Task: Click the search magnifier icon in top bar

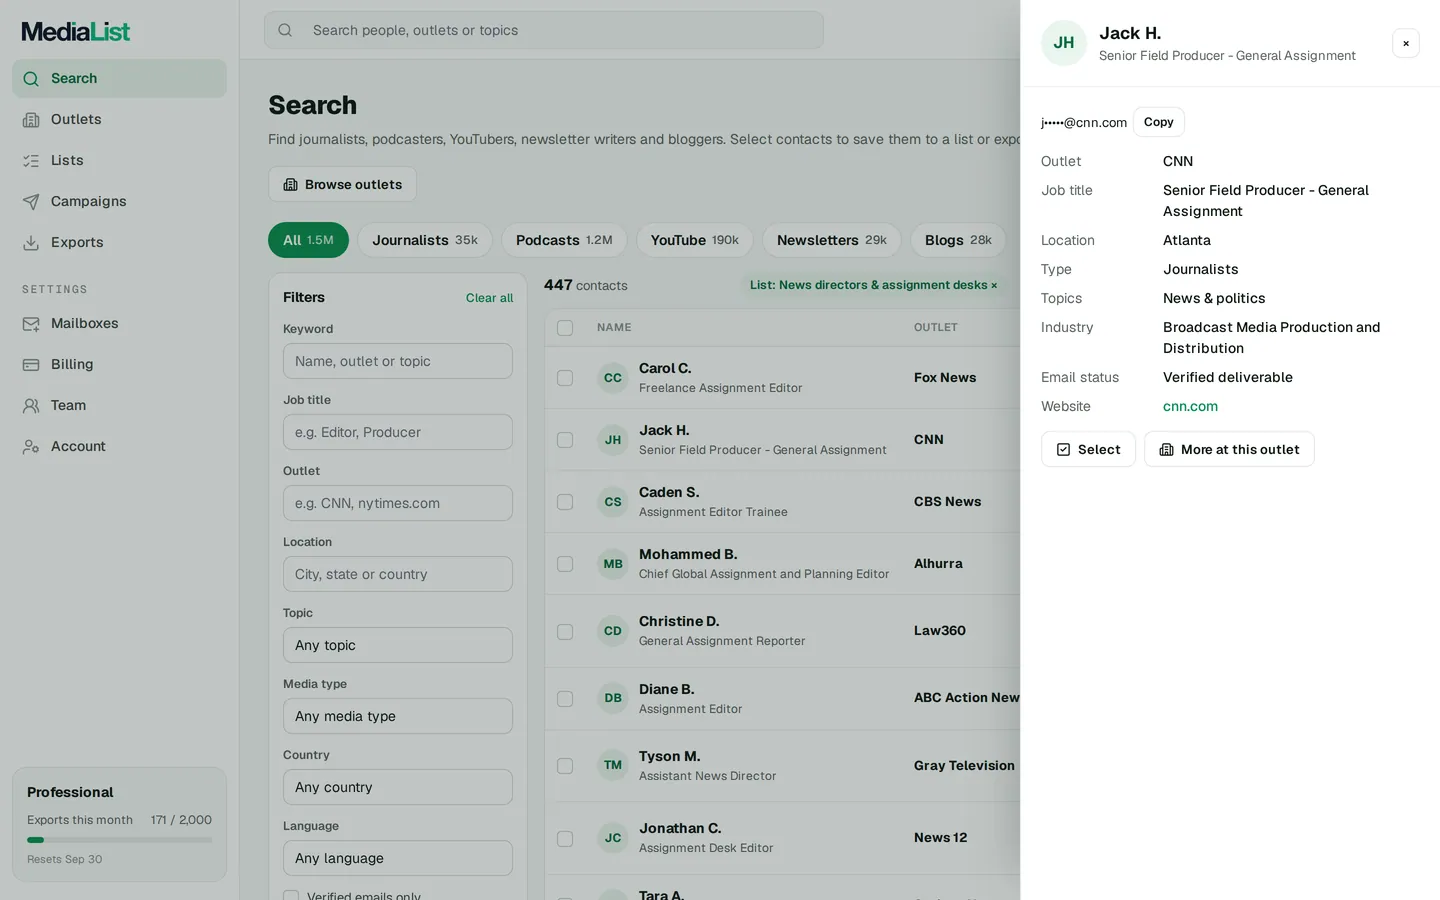Action: click(x=285, y=30)
